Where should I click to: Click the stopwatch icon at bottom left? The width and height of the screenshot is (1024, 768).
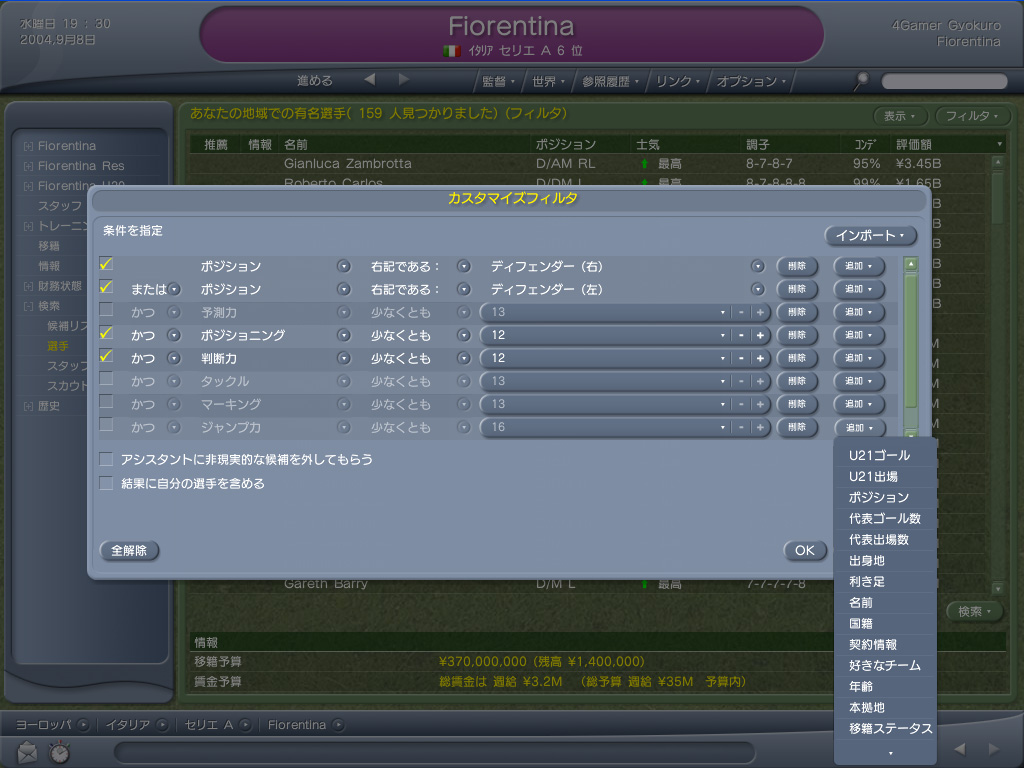(59, 752)
